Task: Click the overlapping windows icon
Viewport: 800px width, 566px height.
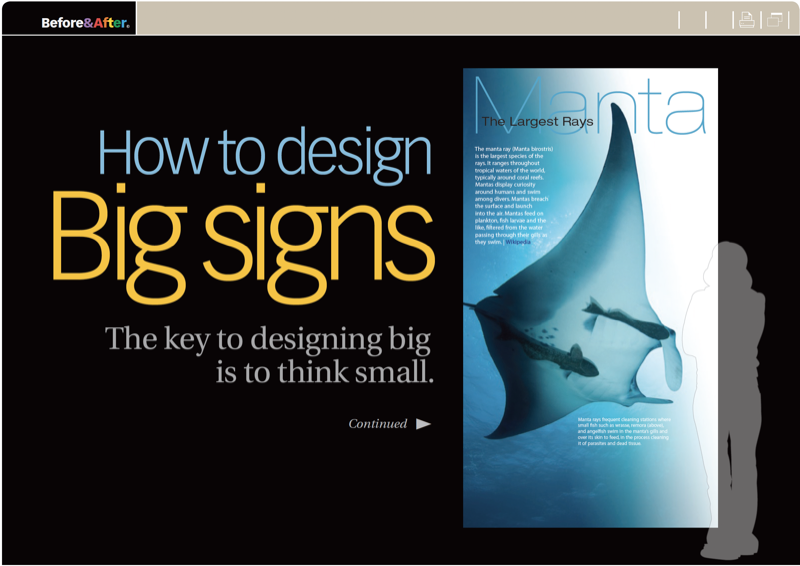Action: pos(775,20)
